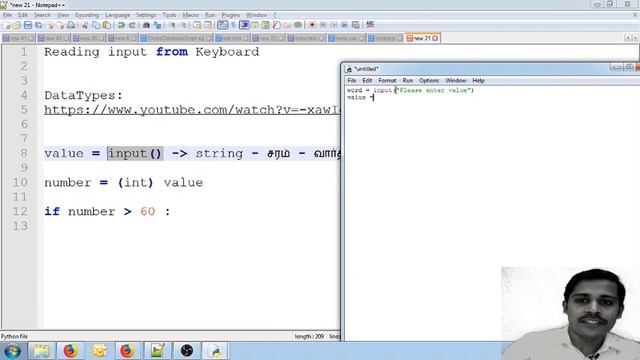This screenshot has width=640, height=360.
Task: Open the File menu in IDLE
Action: coord(351,80)
